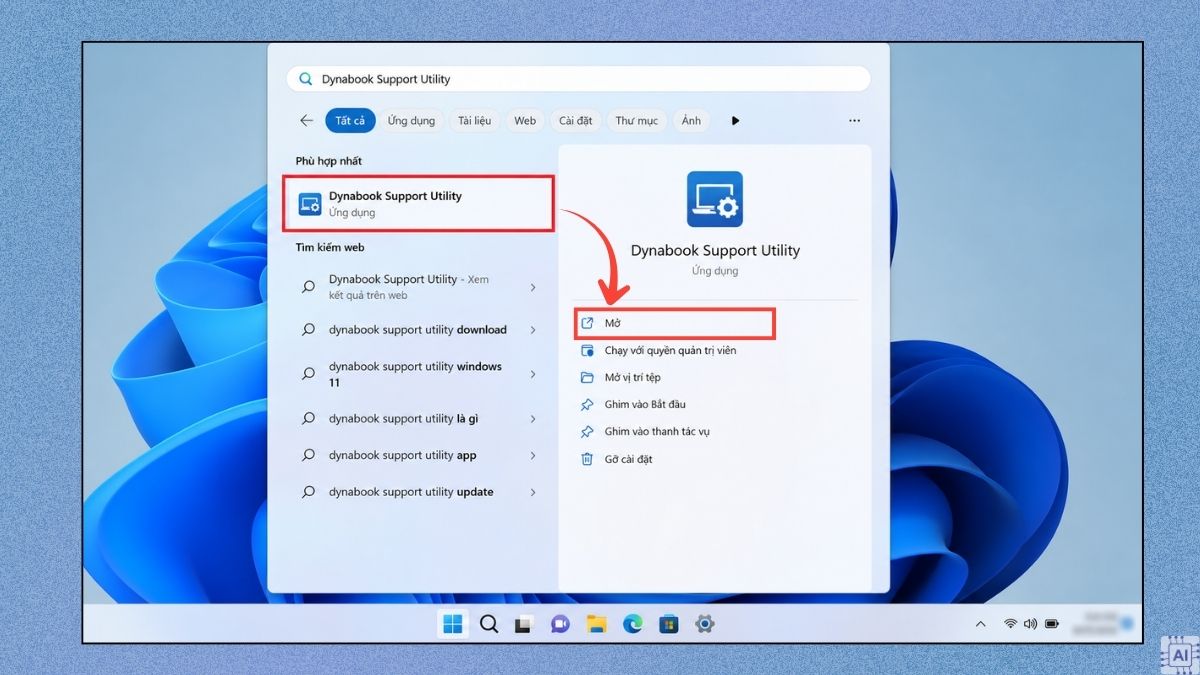
Task: Open the Windows Start button on taskbar
Action: [x=453, y=624]
